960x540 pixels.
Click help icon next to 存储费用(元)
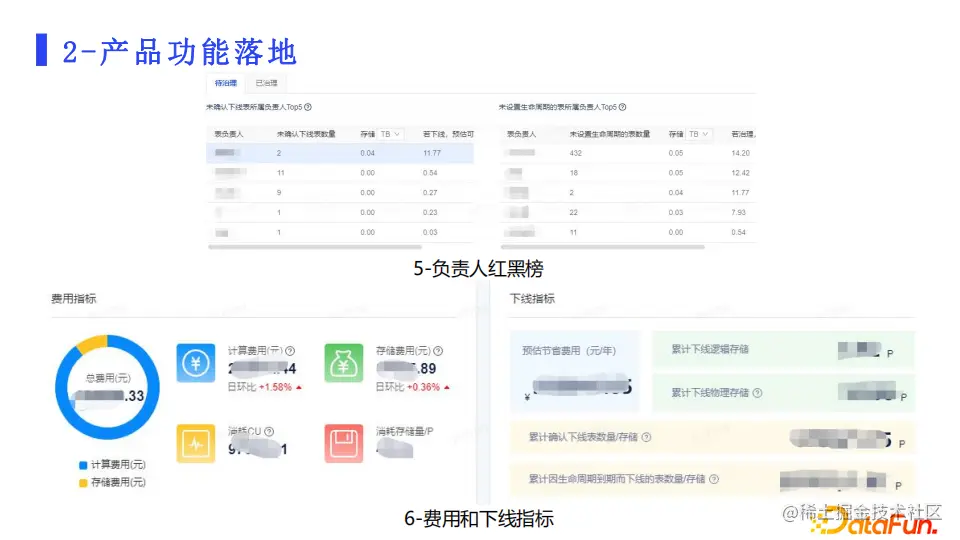(438, 351)
